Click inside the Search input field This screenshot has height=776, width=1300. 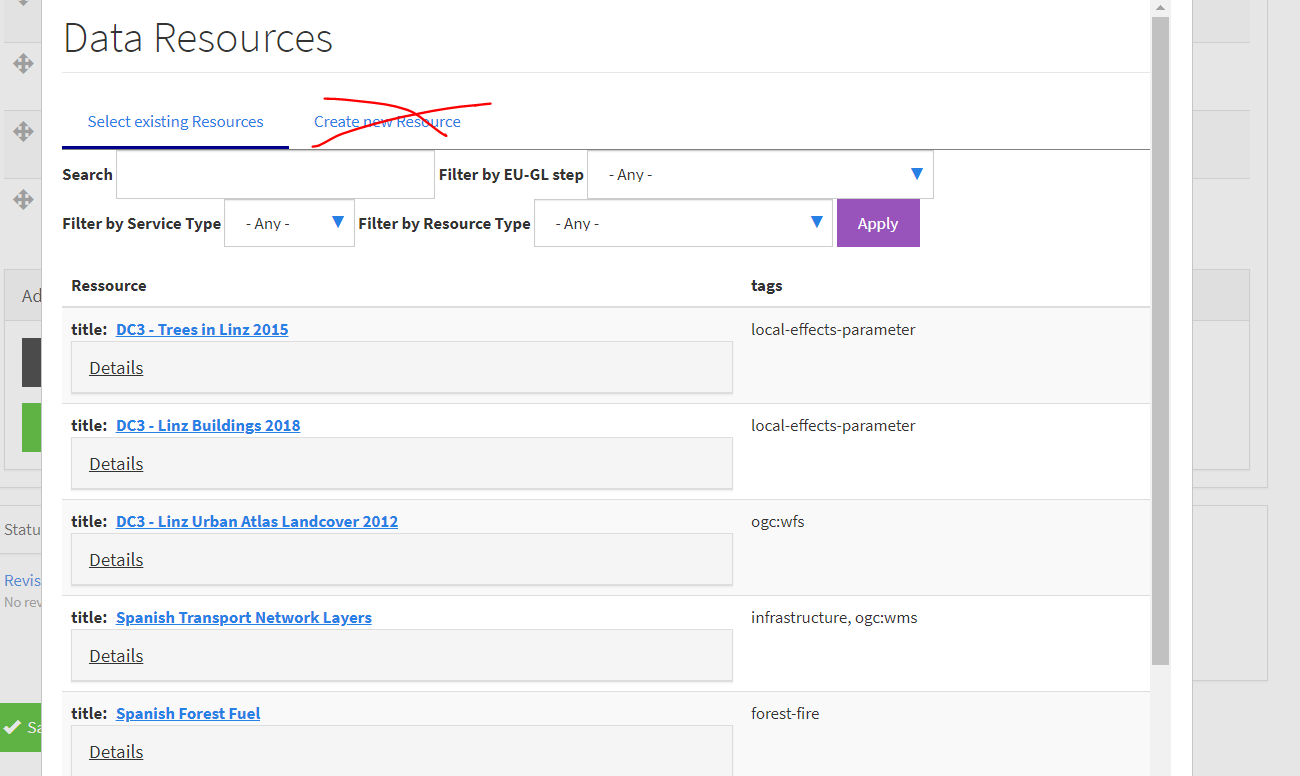click(275, 173)
